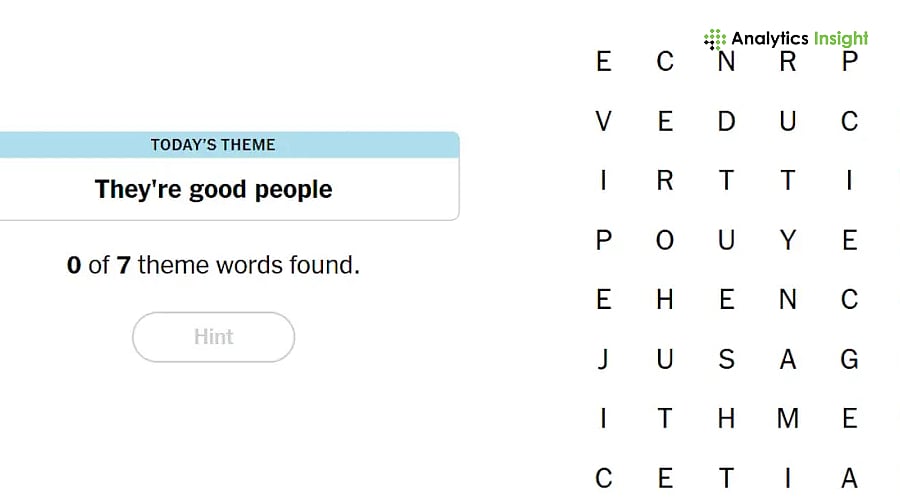
Task: Click the Analytics Insight dotted logo icon
Action: (715, 40)
